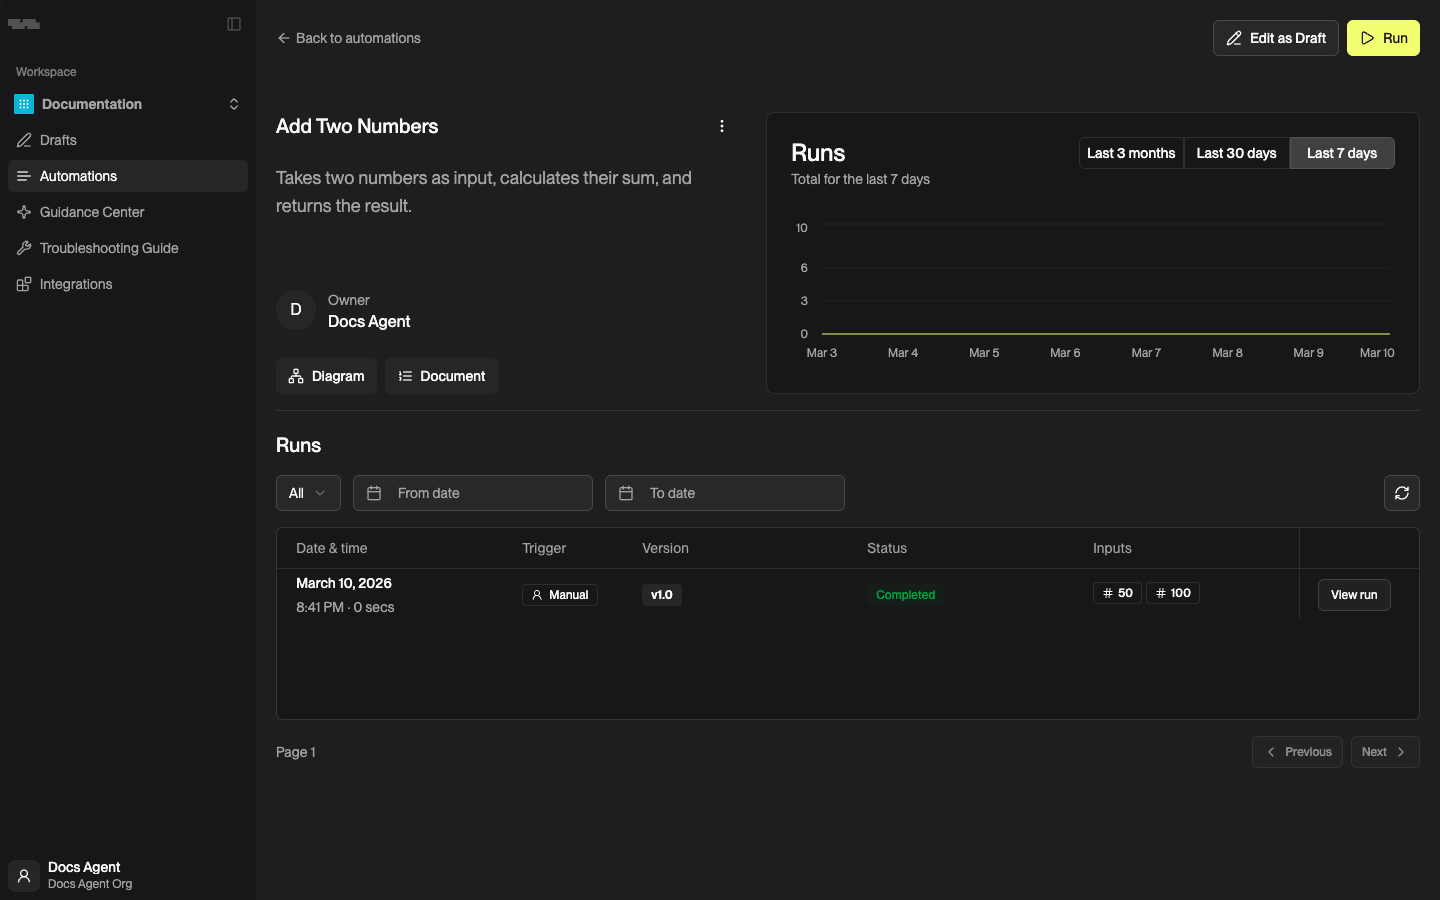Open the three-dot options menu for automation
Screen dimensions: 1440x900
point(722,126)
